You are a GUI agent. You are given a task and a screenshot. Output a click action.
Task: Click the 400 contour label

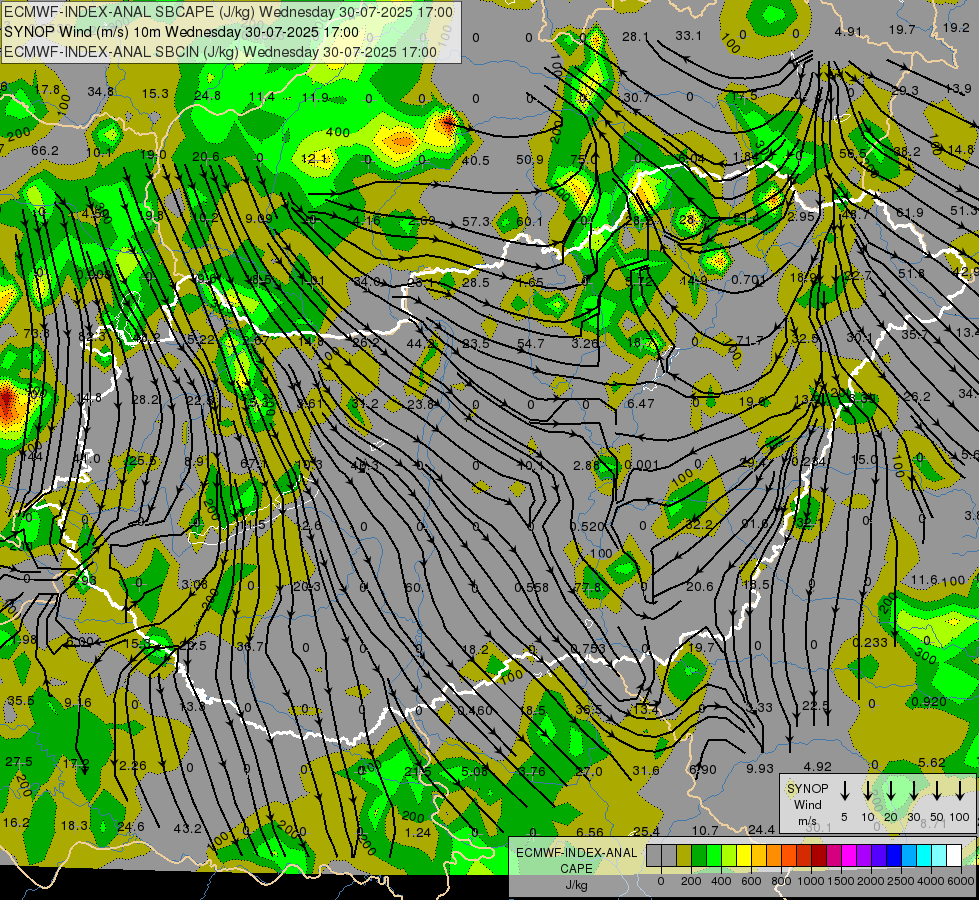click(338, 132)
